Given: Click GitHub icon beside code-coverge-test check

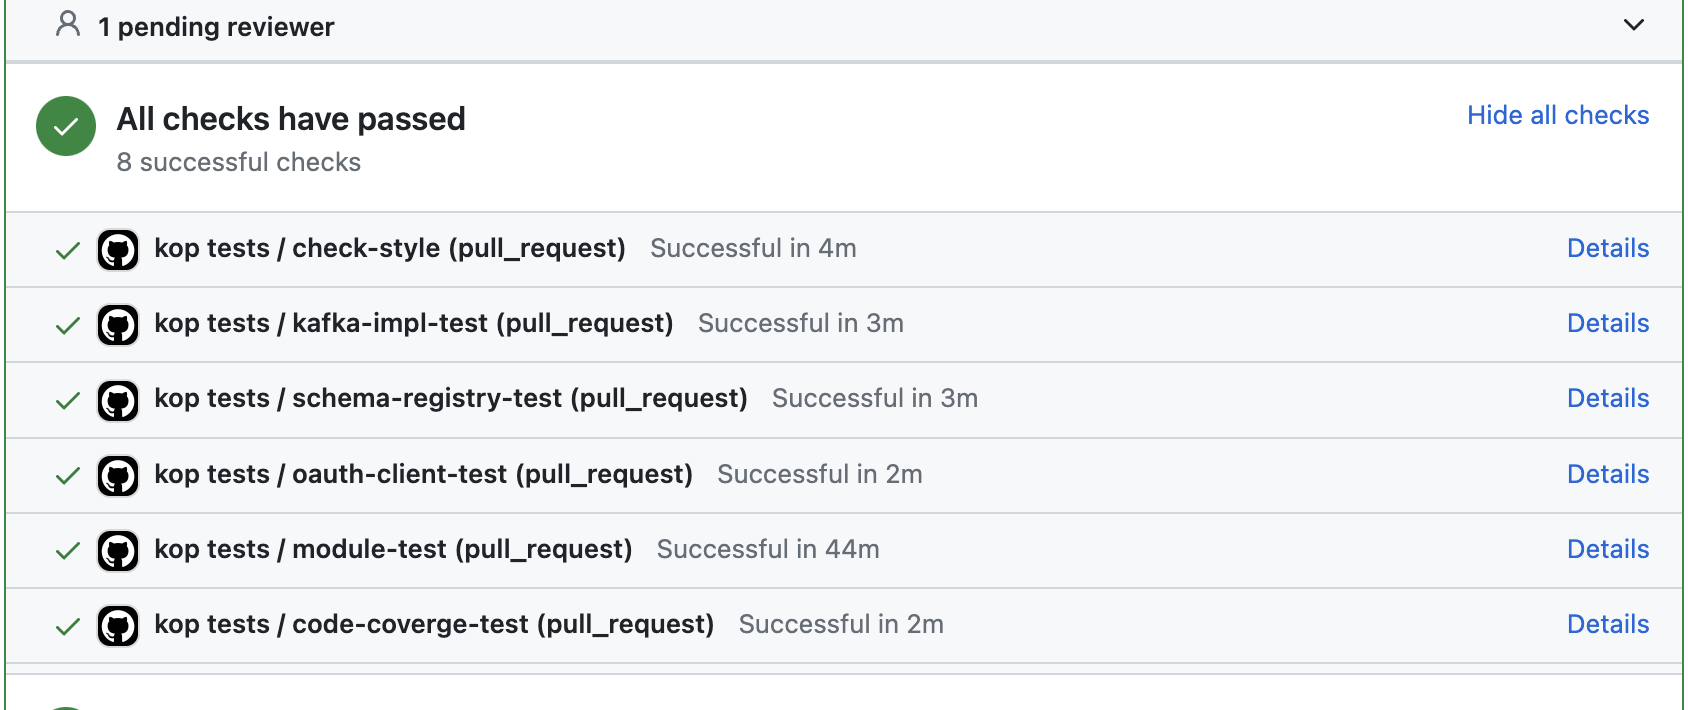Looking at the screenshot, I should click(x=118, y=626).
